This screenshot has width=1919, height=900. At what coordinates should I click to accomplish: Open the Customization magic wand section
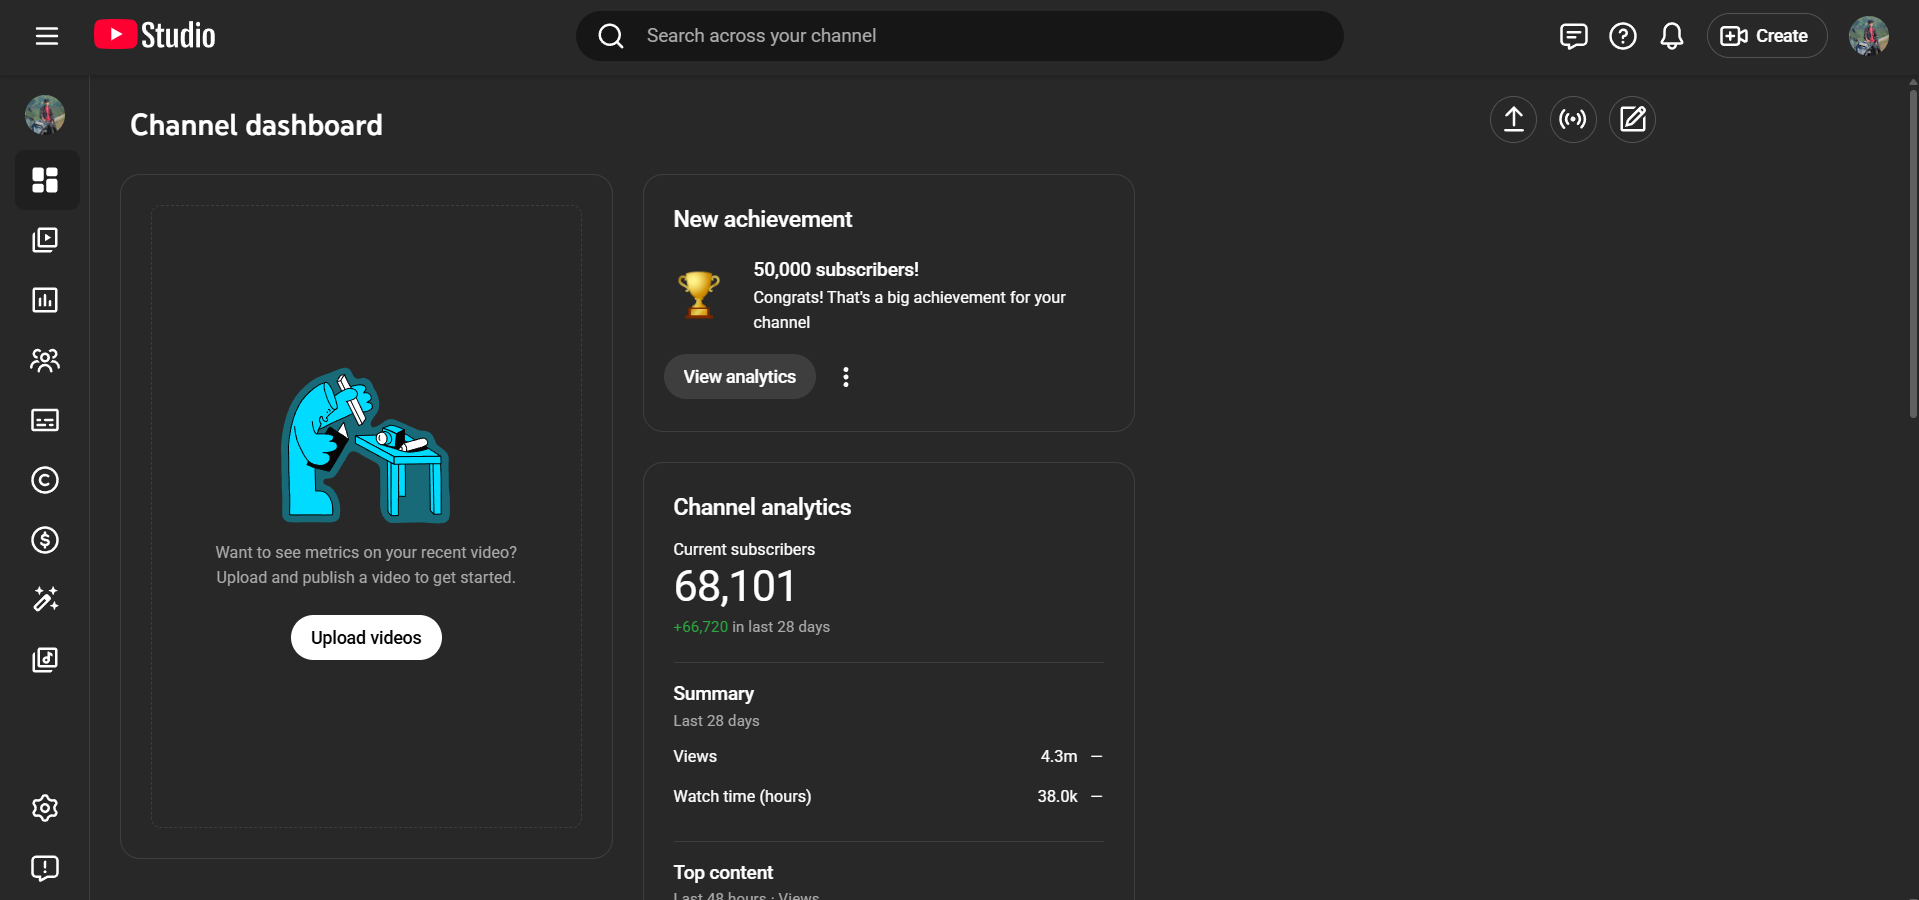coord(45,599)
